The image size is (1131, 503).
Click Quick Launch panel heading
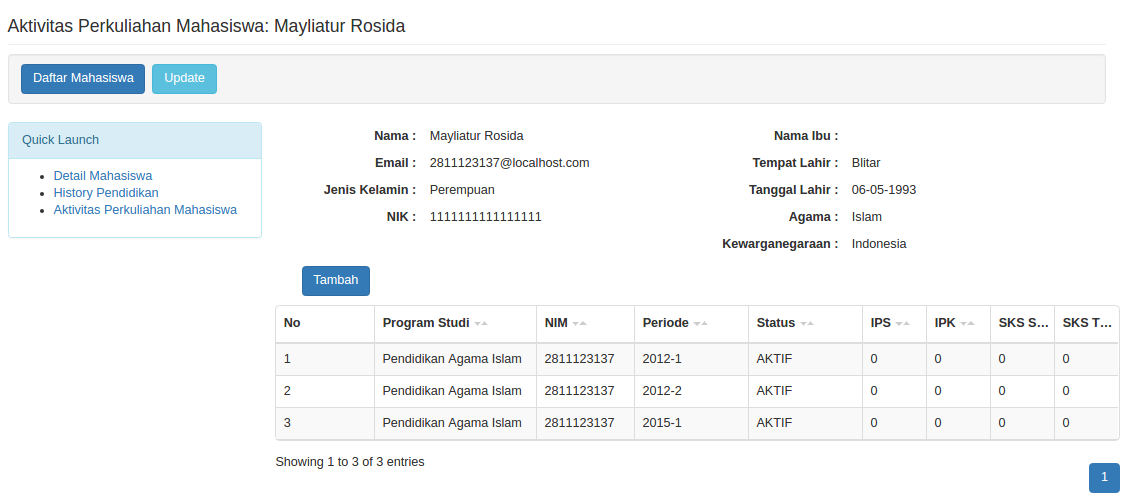click(135, 140)
